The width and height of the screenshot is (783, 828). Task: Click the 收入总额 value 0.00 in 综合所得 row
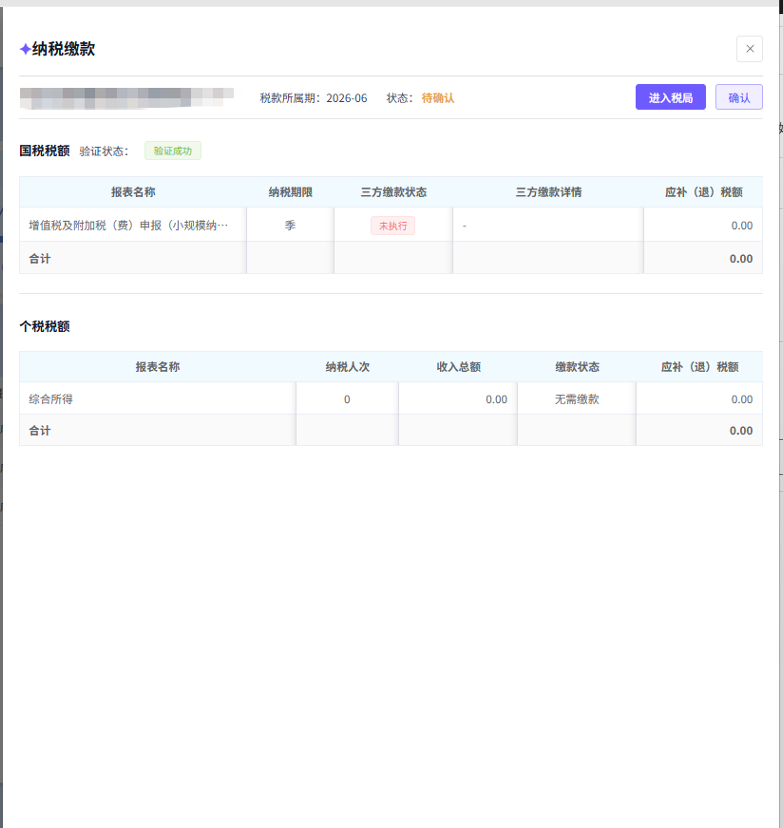[496, 399]
